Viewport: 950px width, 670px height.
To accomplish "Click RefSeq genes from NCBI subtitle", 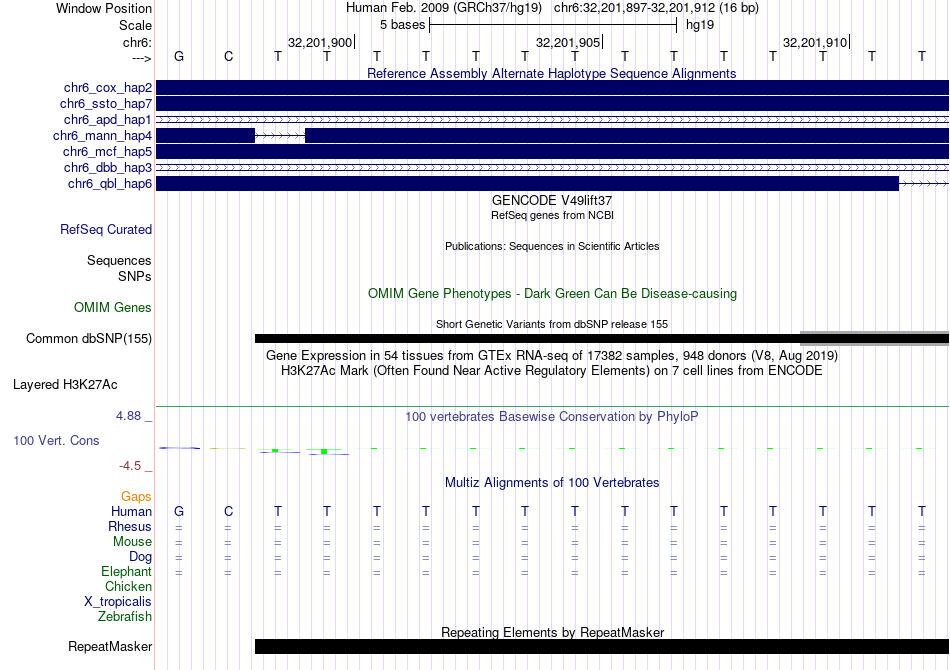I will [552, 216].
